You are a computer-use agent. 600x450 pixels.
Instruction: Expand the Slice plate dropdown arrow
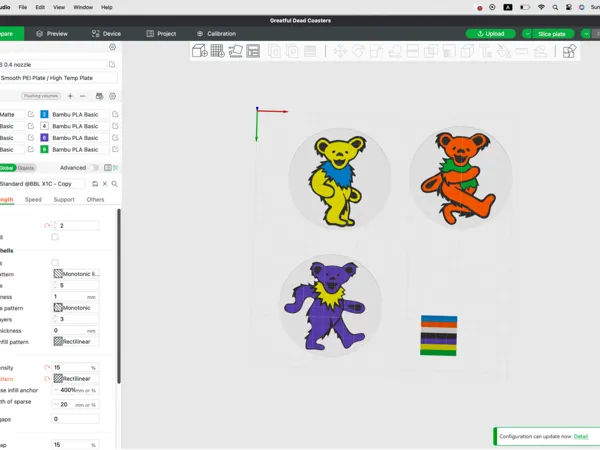(x=527, y=34)
